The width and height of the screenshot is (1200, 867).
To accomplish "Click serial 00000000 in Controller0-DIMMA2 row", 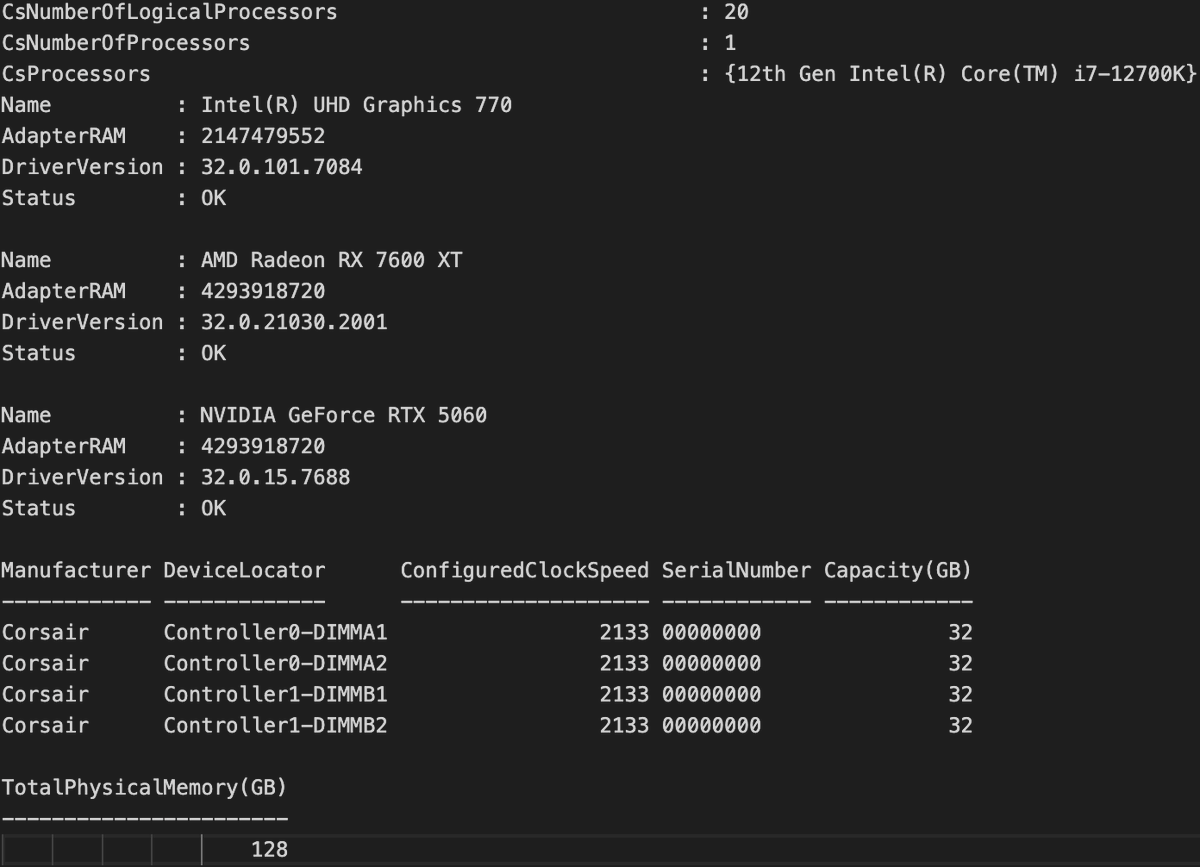I will [x=712, y=664].
